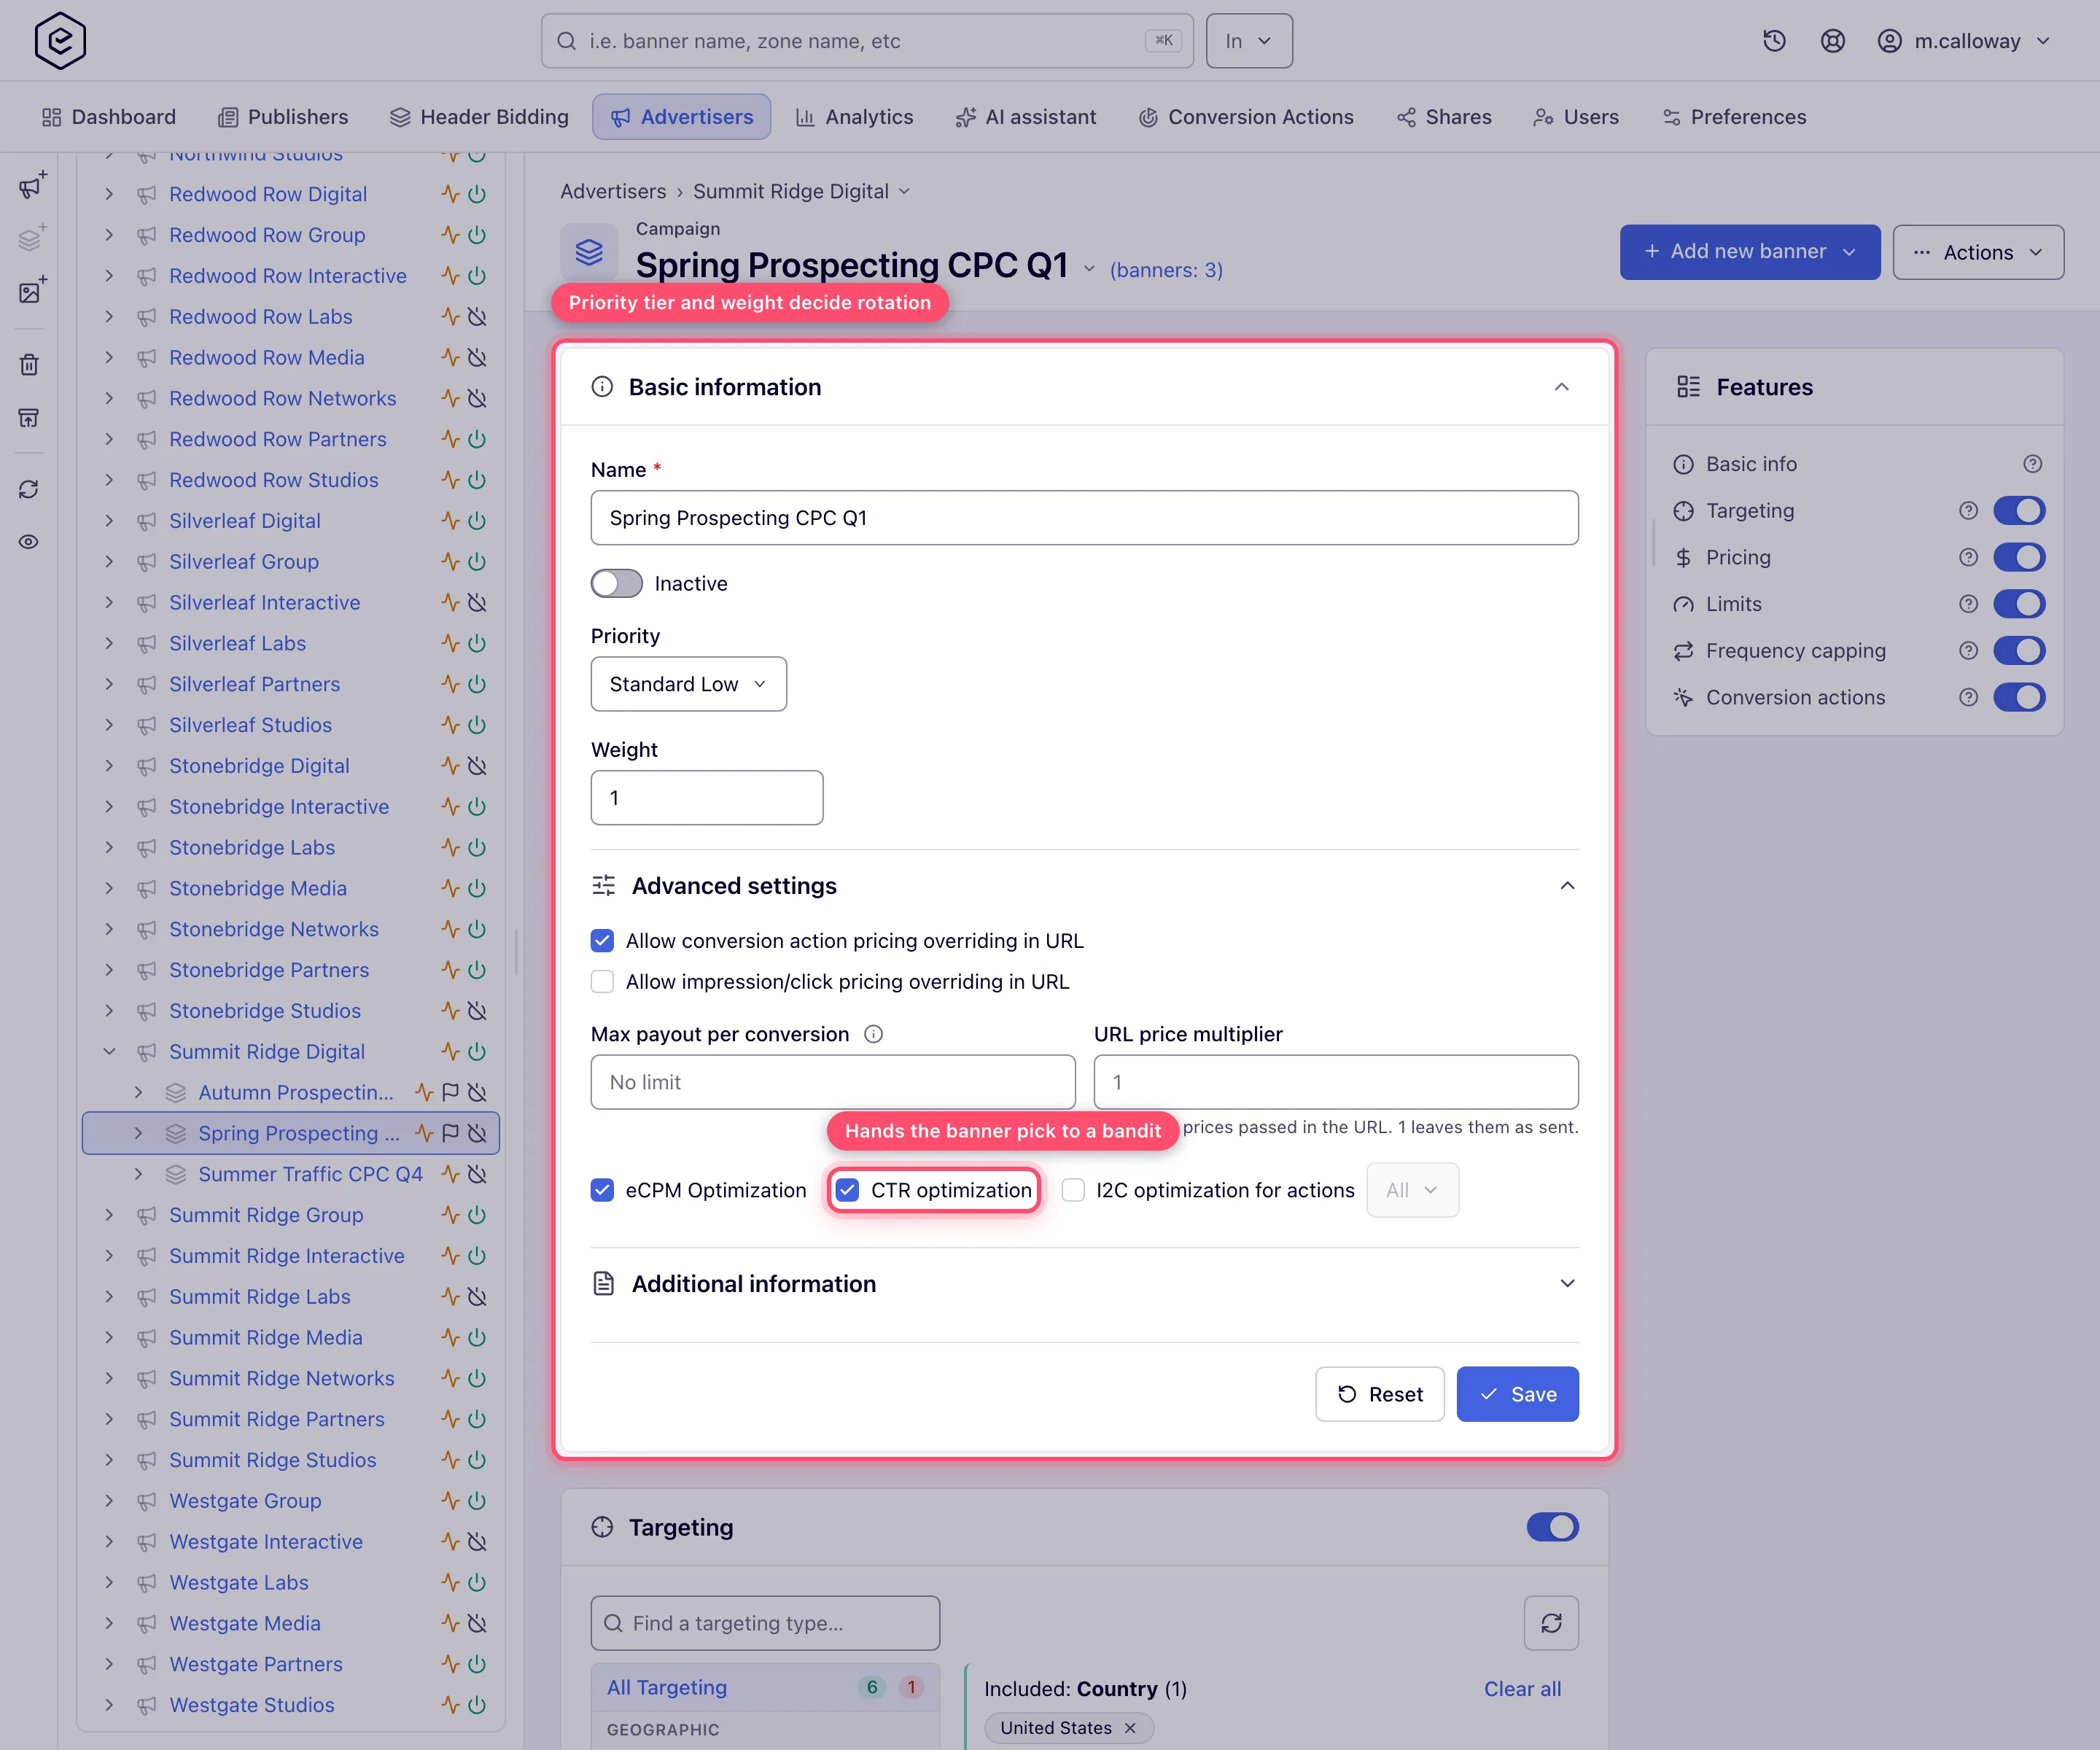Turn off the Frequency capping feature toggle
This screenshot has width=2100, height=1750.
[2019, 651]
